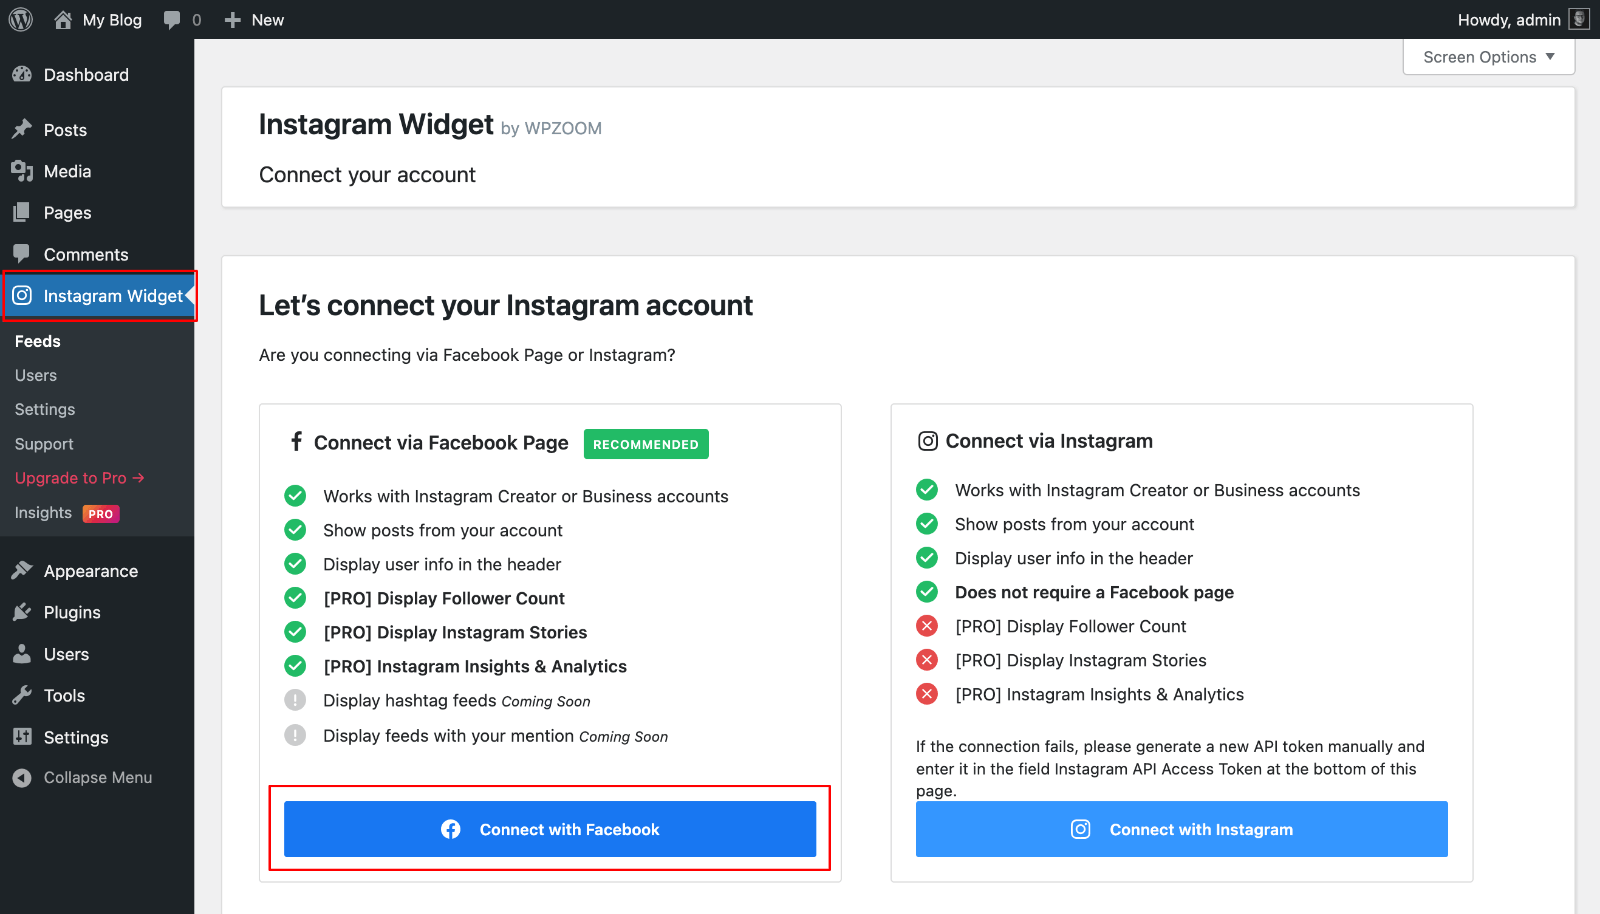Screen dimensions: 1600x914
Task: Click Connect with Facebook button
Action: [550, 829]
